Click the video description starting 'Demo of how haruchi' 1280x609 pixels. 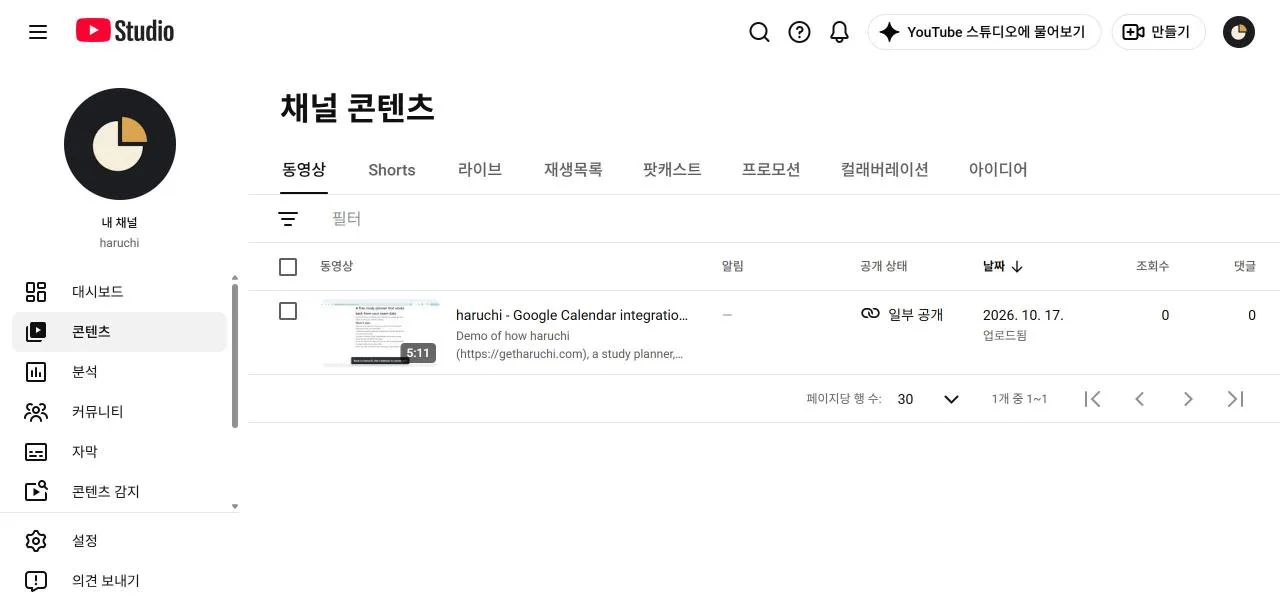point(570,345)
